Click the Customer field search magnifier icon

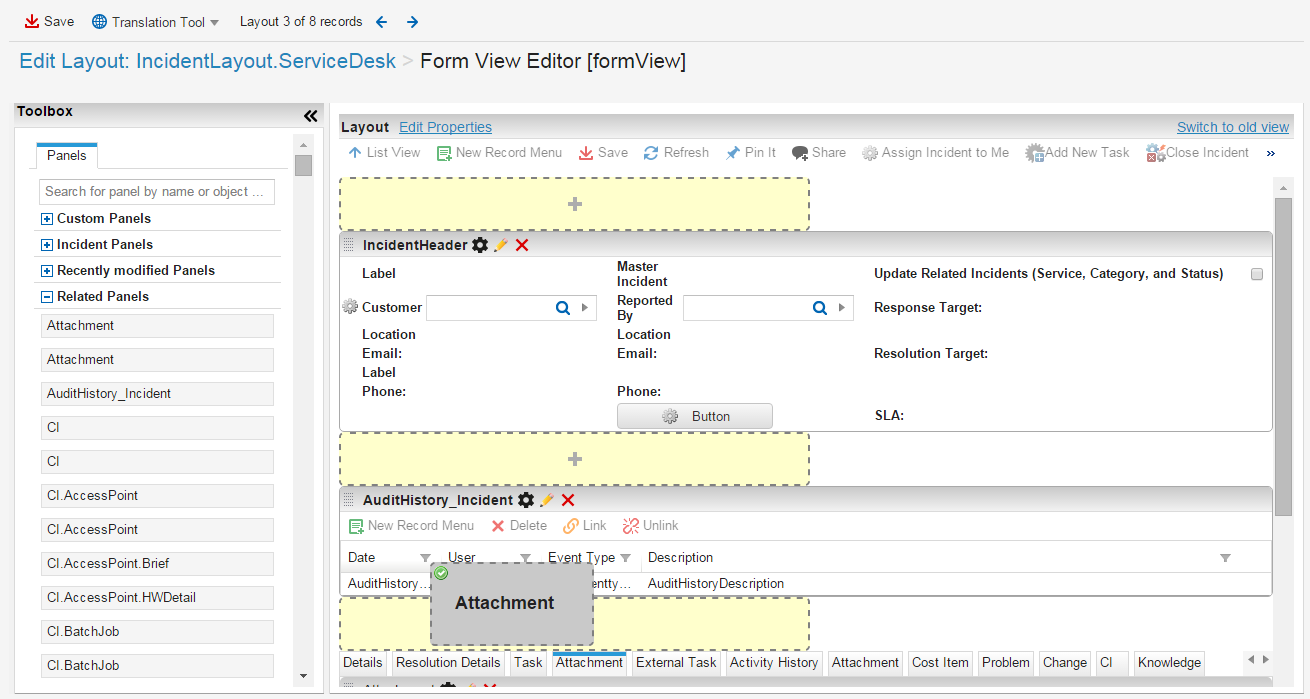tap(563, 308)
